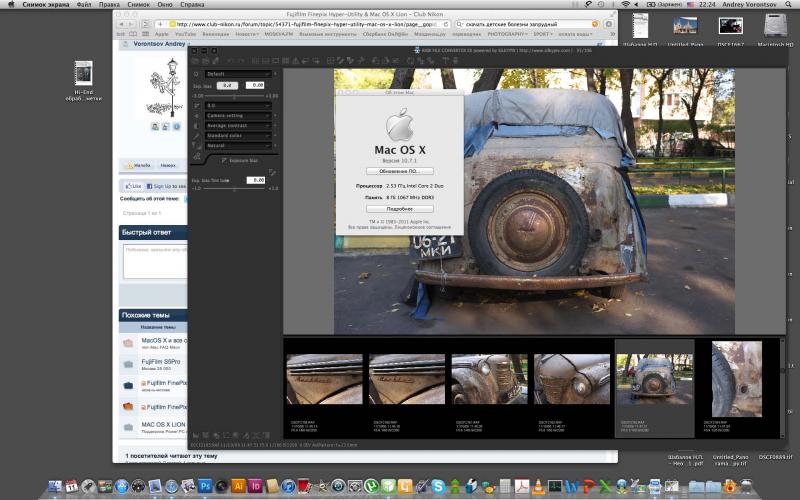The image size is (800, 500).
Task: Click Safari add bookmark plus button
Action: 160,24
